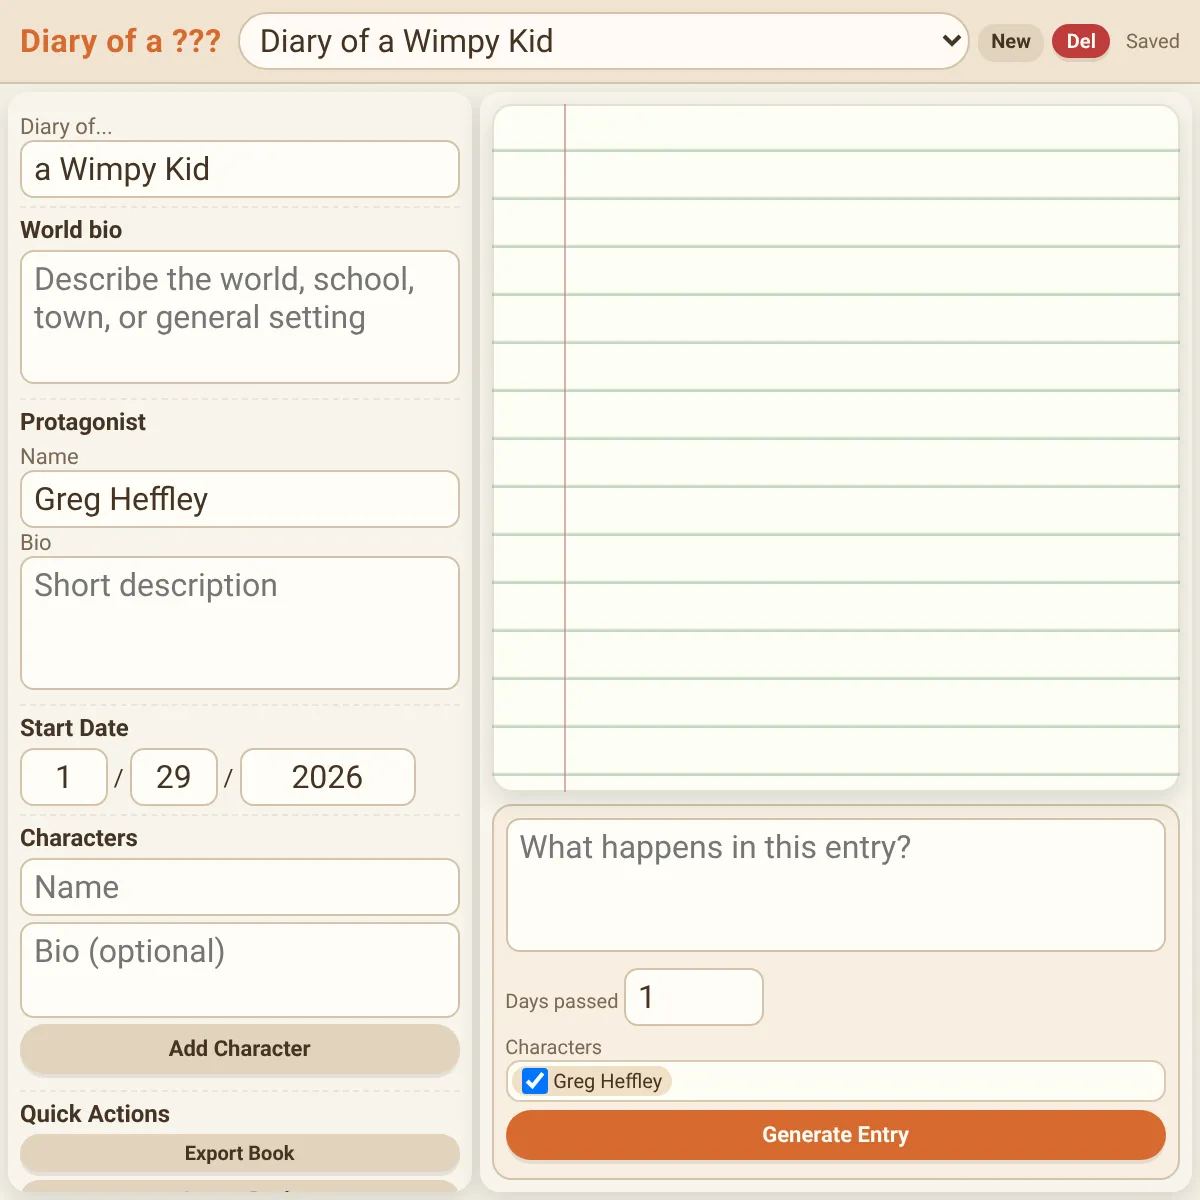Click the Days passed number field

(694, 997)
